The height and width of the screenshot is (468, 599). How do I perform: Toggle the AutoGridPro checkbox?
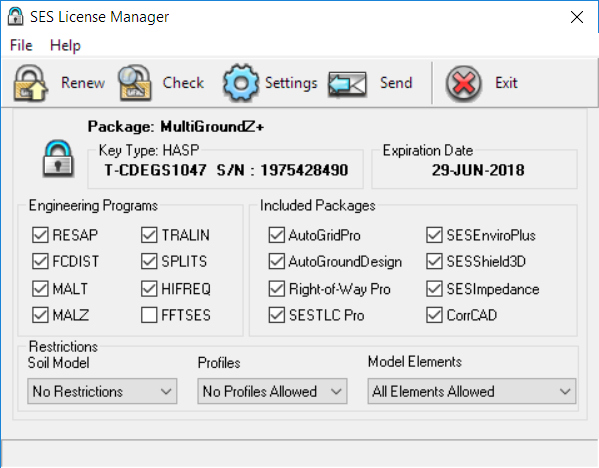[277, 235]
